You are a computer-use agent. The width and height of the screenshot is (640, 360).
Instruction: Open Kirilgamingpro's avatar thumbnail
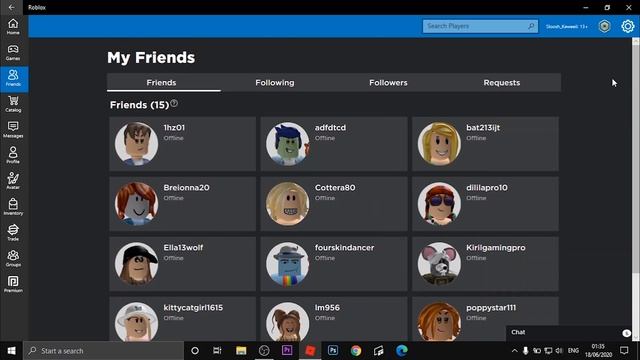point(439,264)
